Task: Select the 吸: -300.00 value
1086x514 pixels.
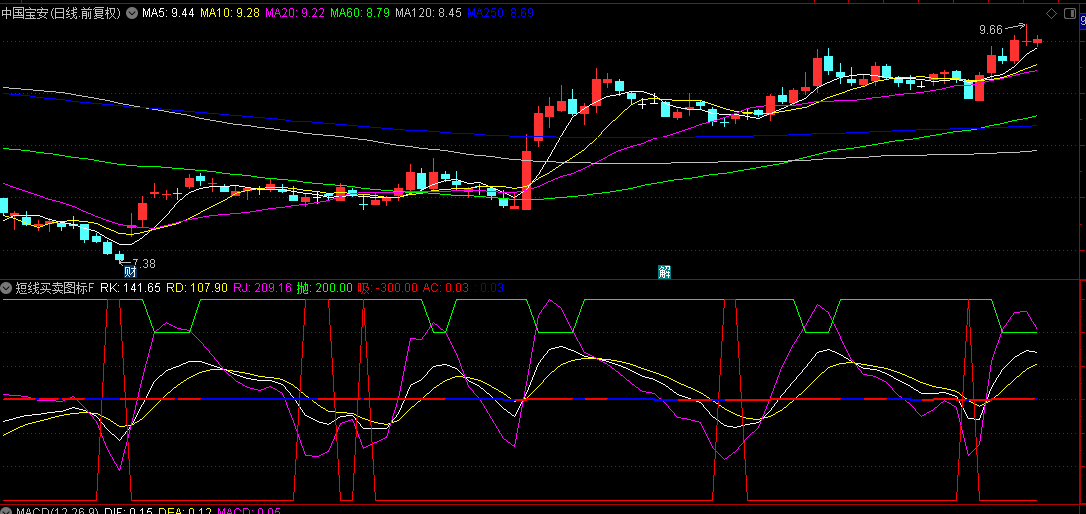Action: point(388,287)
